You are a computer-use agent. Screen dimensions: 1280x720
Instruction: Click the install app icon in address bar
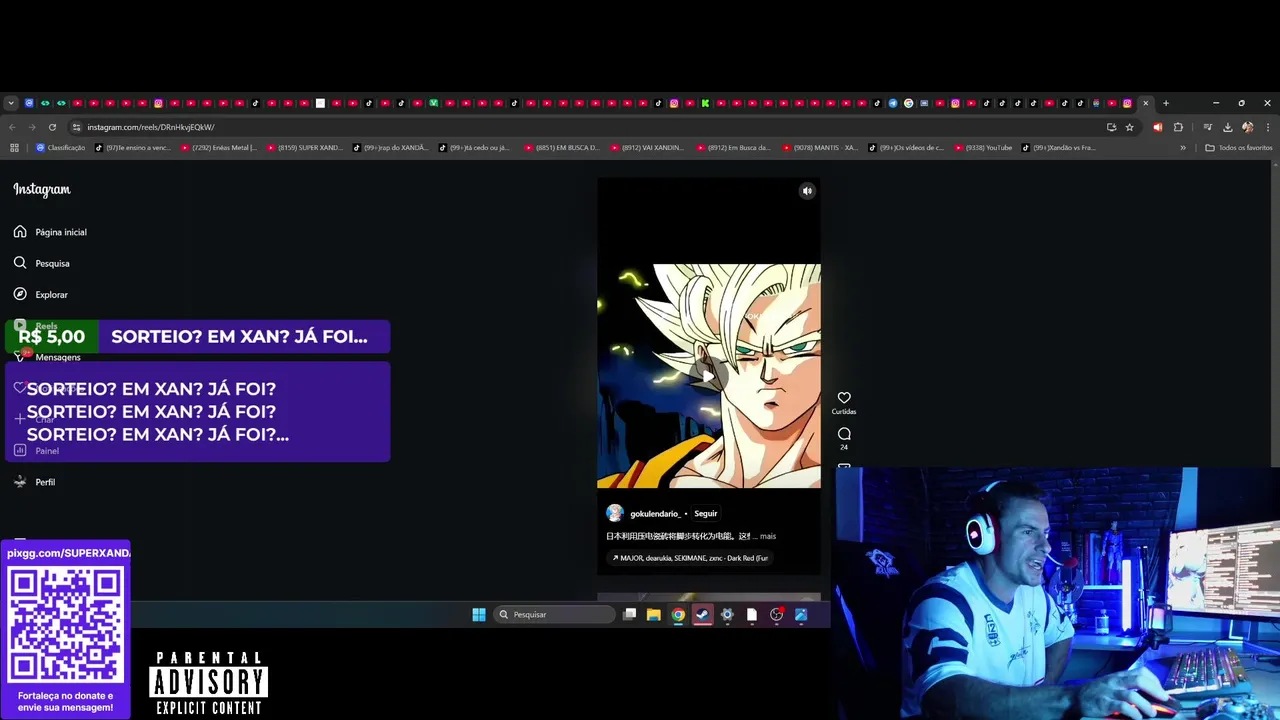point(1111,127)
